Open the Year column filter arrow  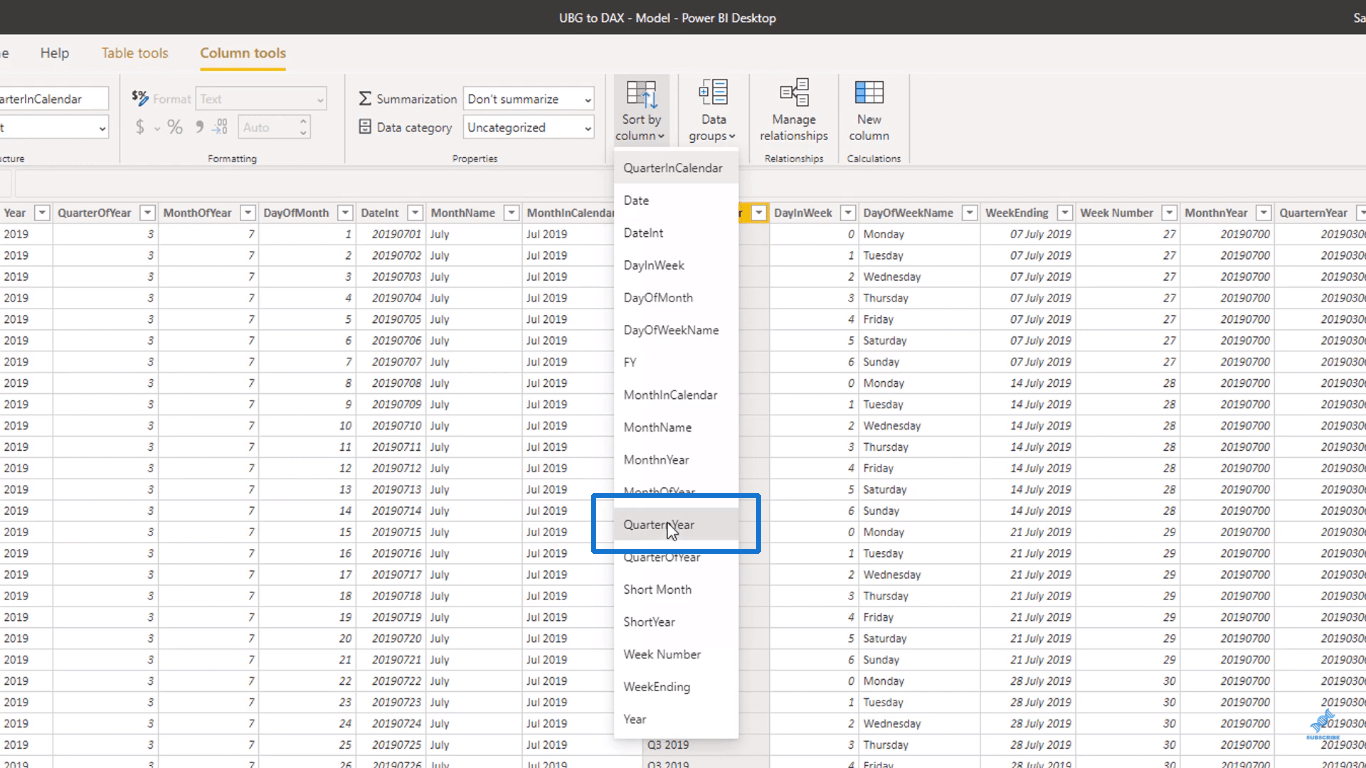[x=42, y=213]
